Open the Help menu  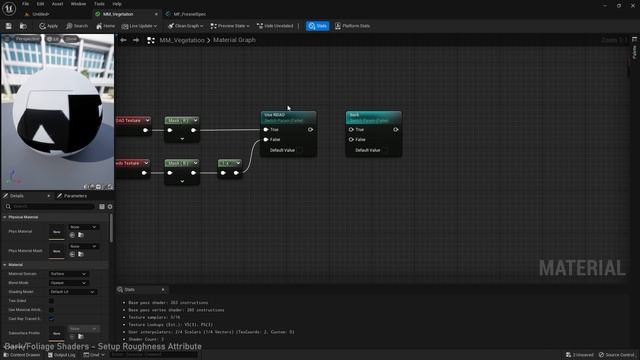click(117, 4)
